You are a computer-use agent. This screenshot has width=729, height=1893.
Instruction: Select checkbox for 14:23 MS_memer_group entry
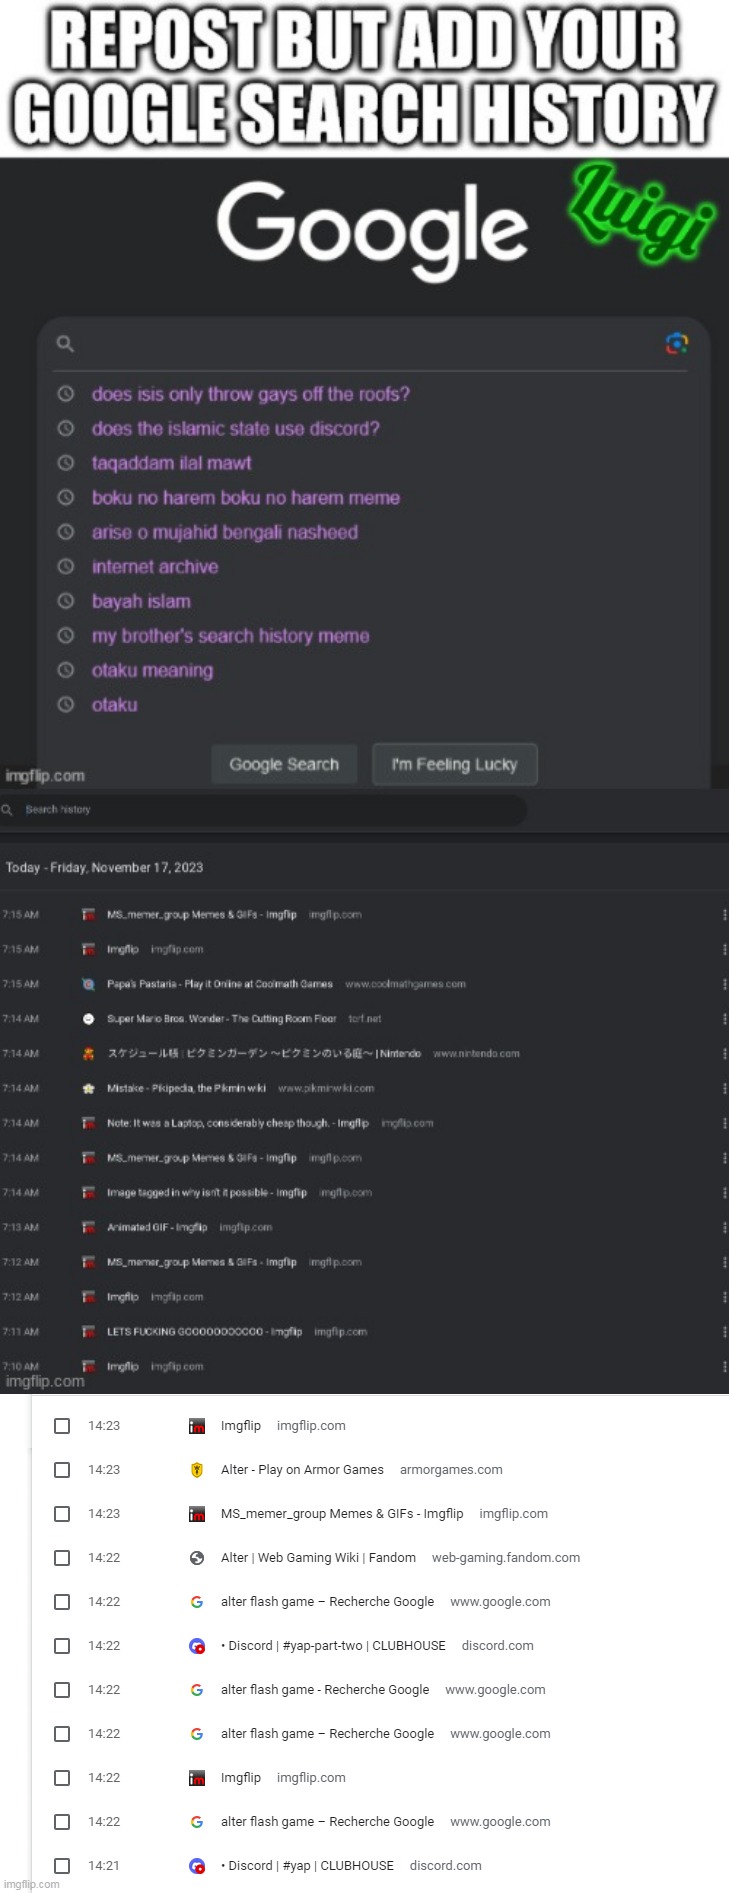pyautogui.click(x=62, y=1514)
